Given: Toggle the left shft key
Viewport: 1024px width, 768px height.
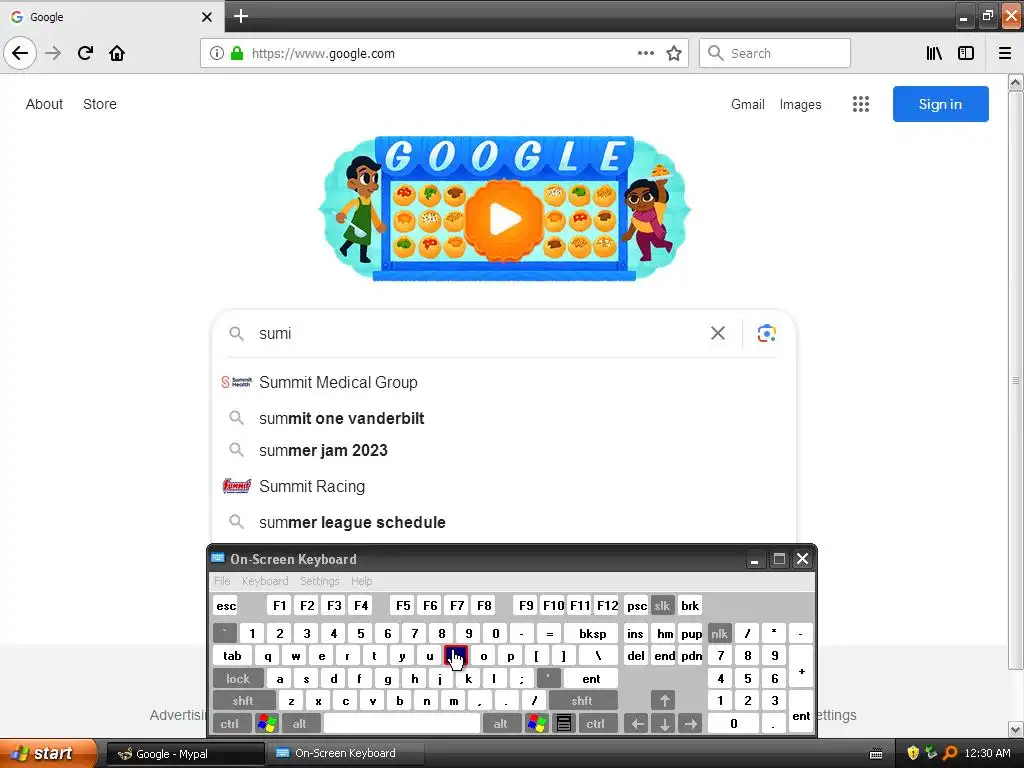Looking at the screenshot, I should pyautogui.click(x=243, y=701).
